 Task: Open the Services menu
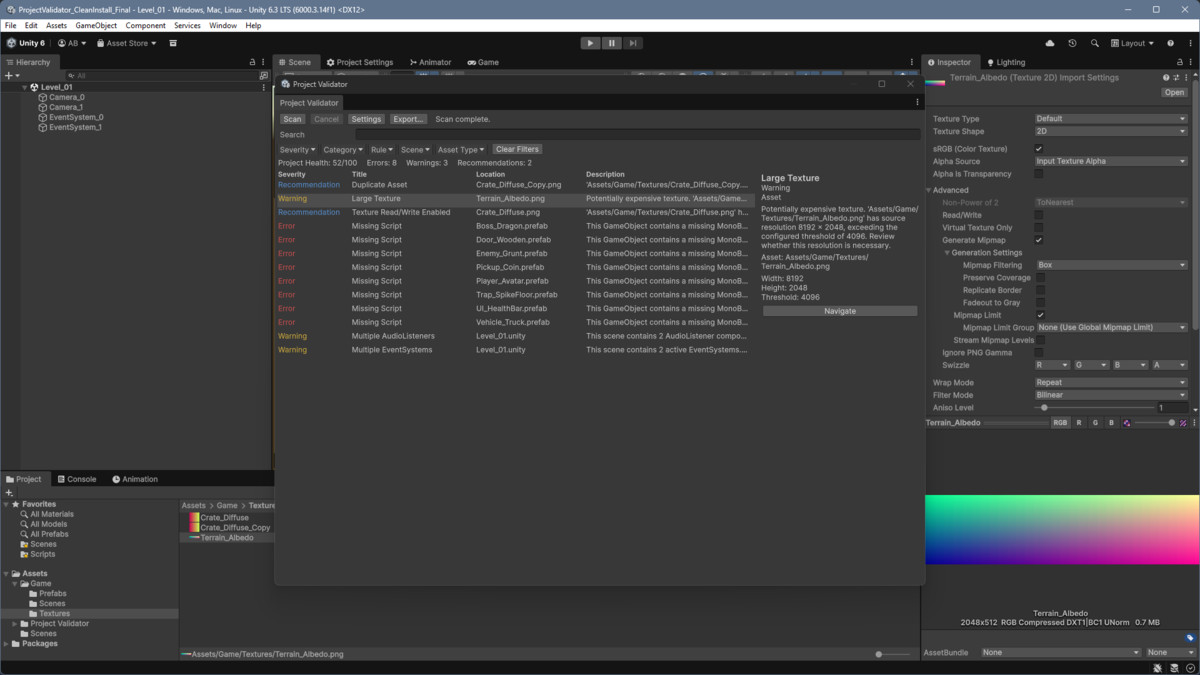coord(187,25)
